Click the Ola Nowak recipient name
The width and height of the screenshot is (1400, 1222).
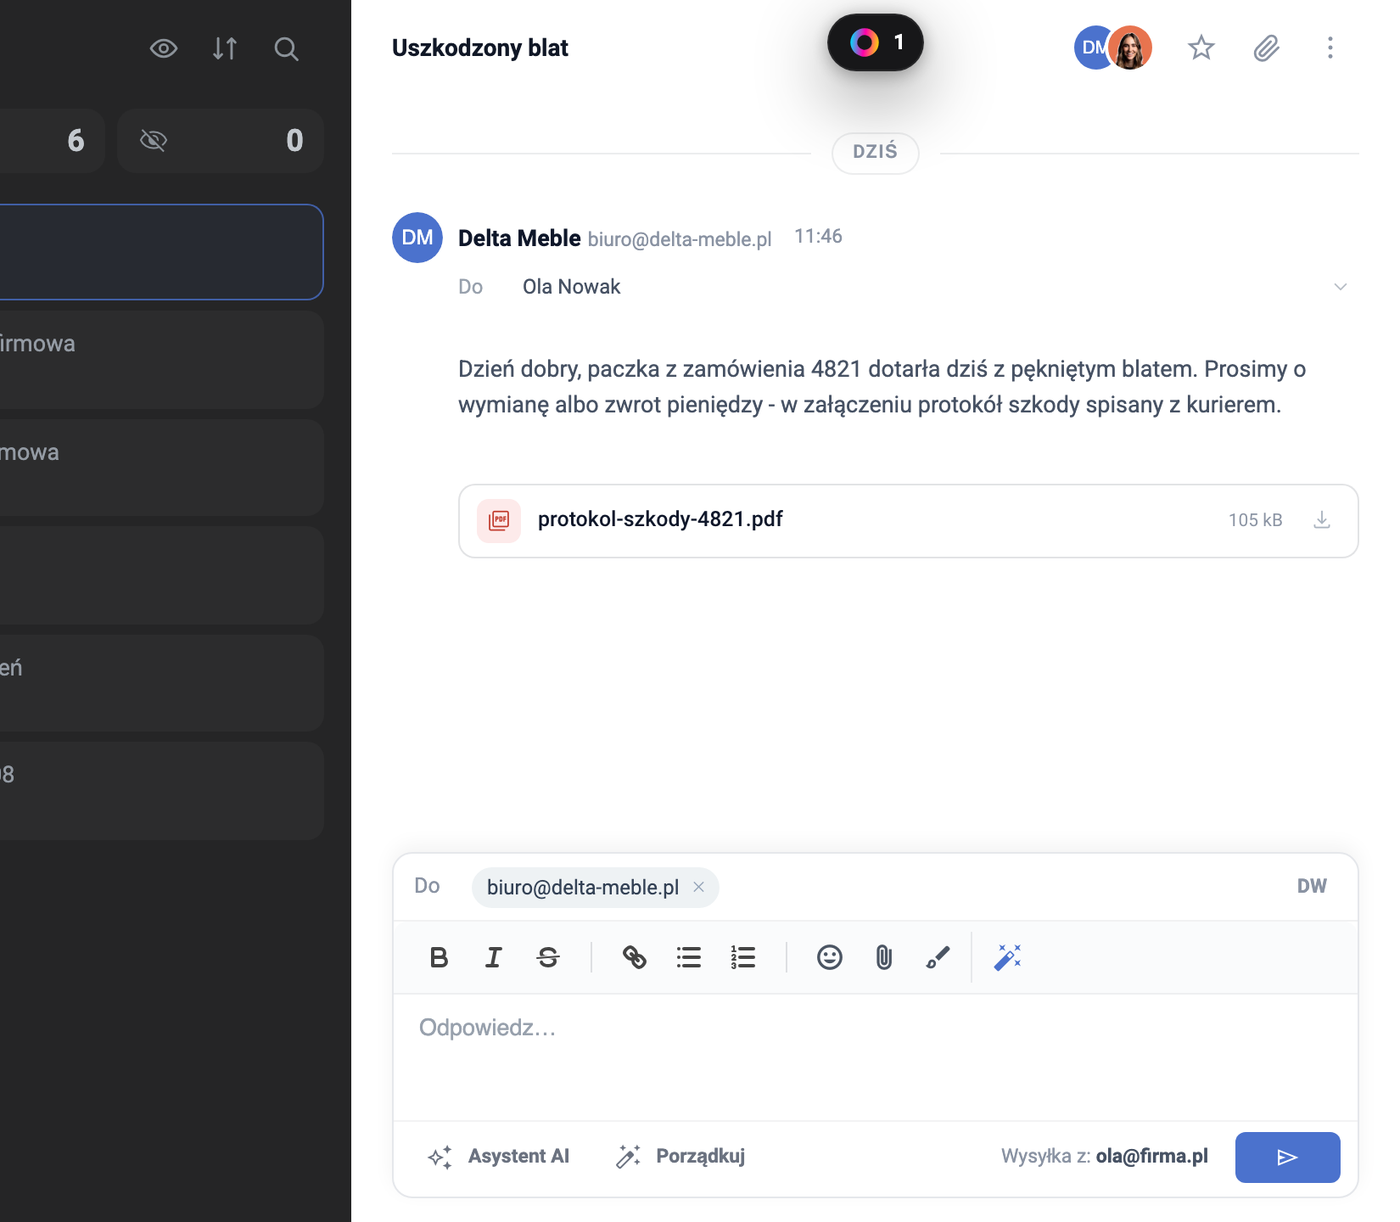[x=572, y=287]
